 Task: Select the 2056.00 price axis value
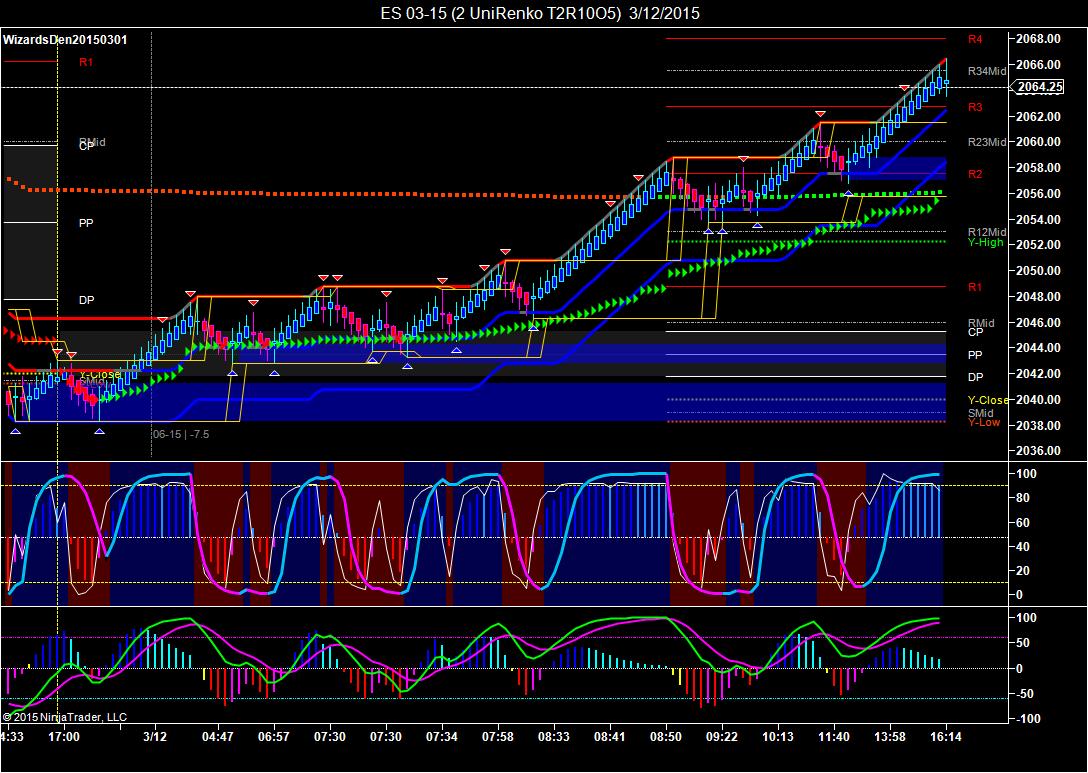click(x=1038, y=194)
